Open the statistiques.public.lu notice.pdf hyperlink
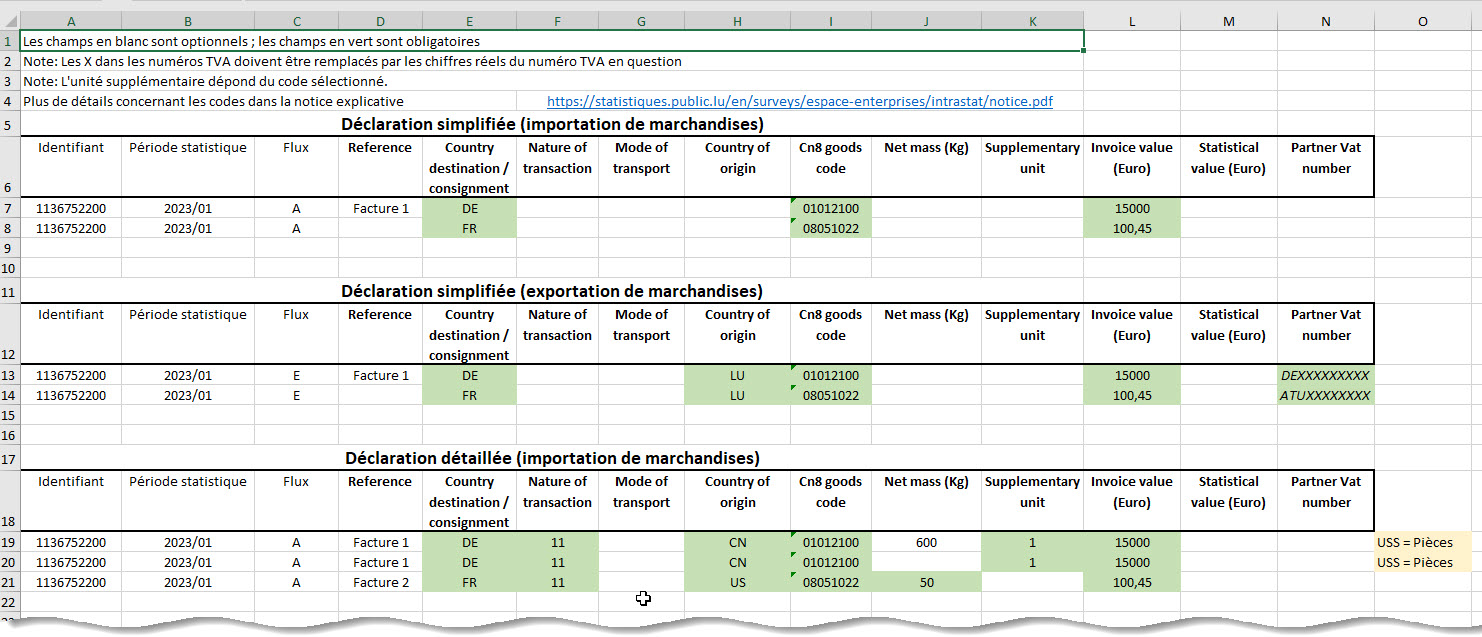The image size is (1482, 637). coord(800,101)
